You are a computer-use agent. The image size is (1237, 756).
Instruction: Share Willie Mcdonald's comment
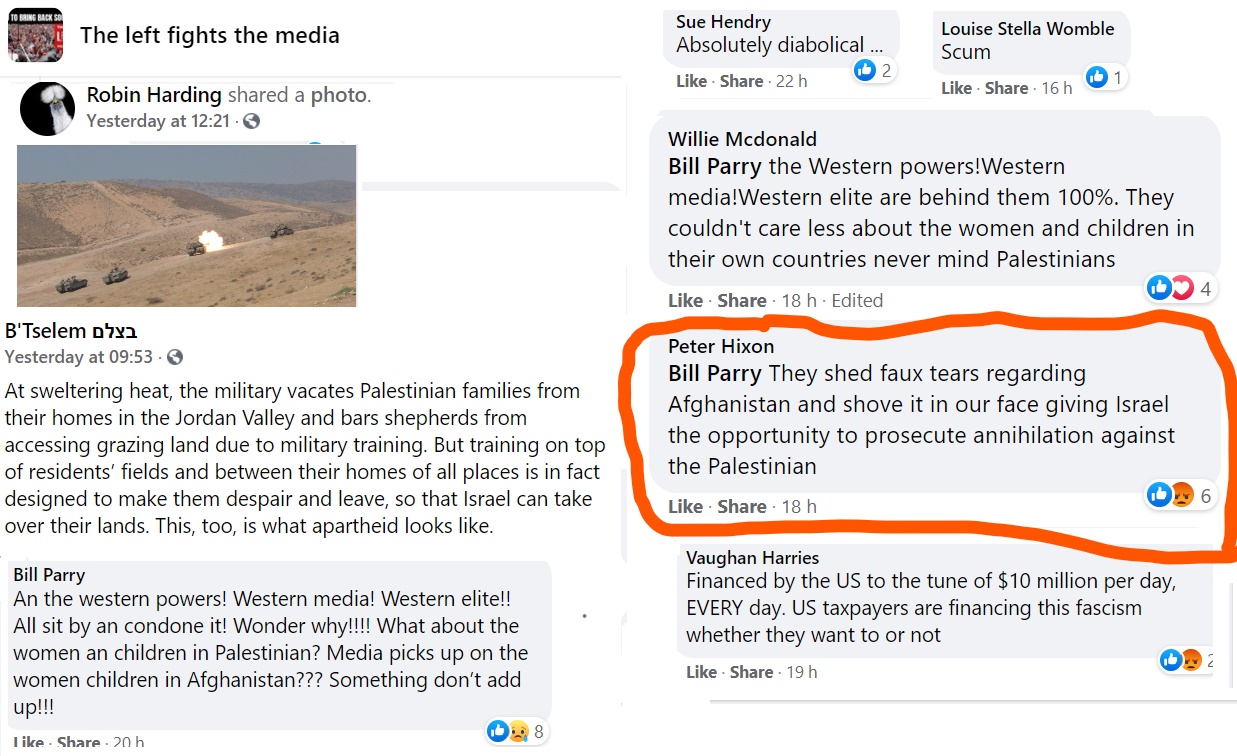[x=742, y=301]
